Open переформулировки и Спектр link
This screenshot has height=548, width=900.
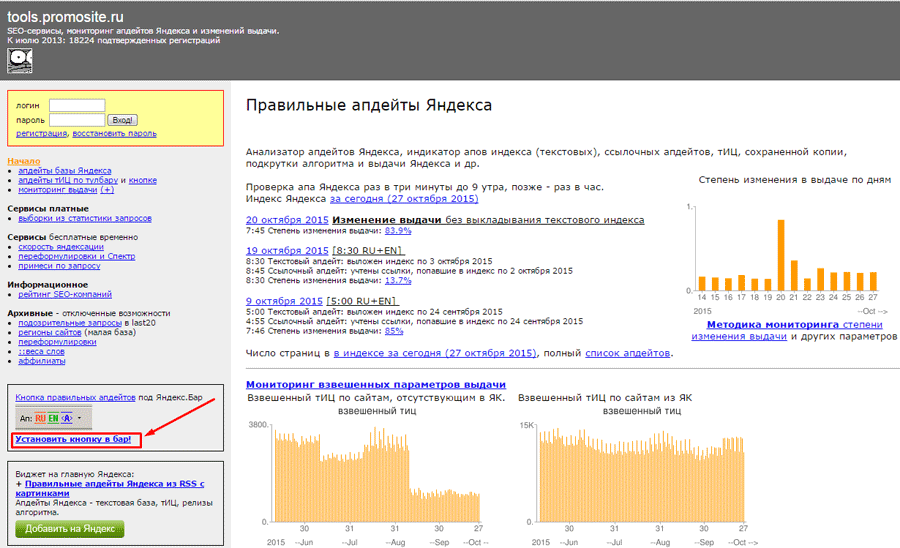(76, 256)
